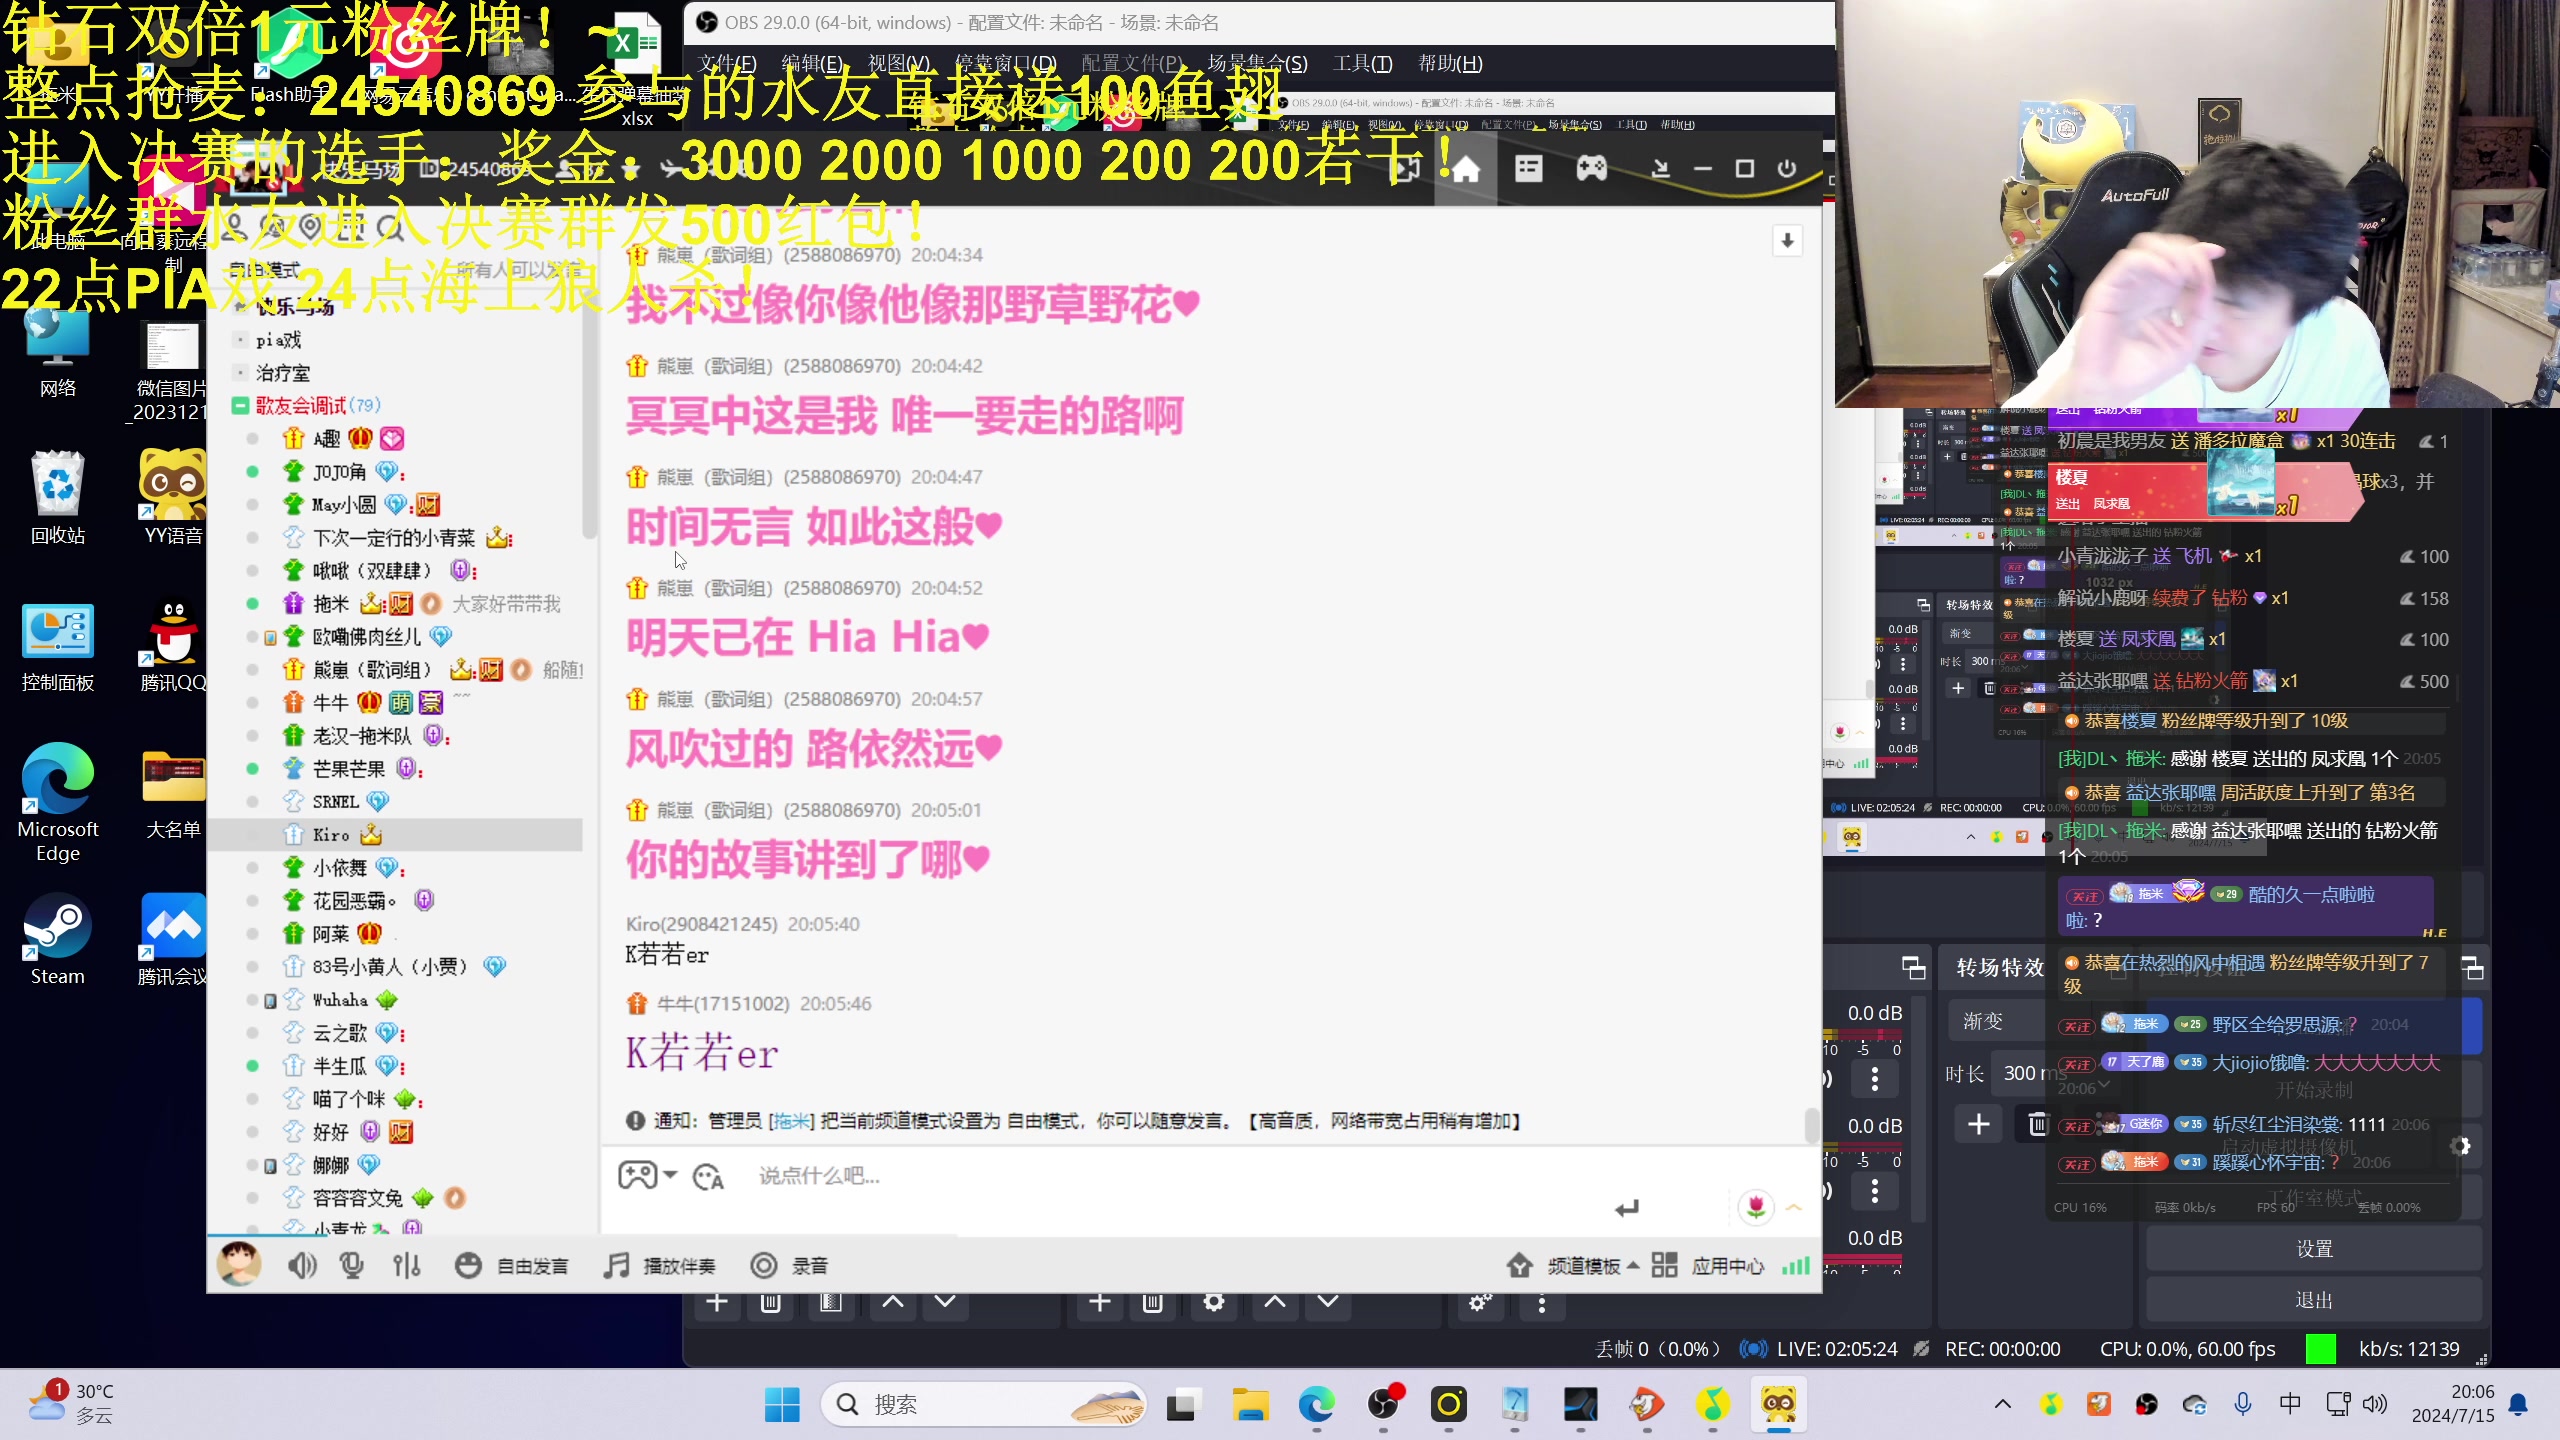The height and width of the screenshot is (1440, 2560).
Task: Click the OBS 退出 button
Action: click(2314, 1300)
